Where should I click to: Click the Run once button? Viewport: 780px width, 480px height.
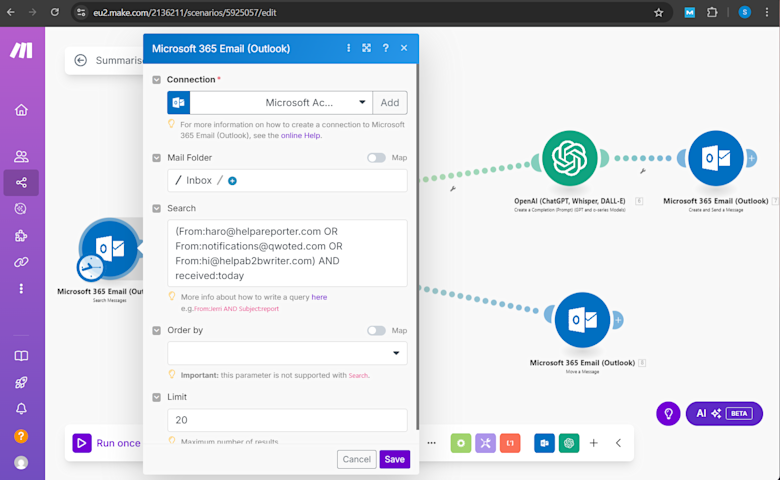coord(106,443)
